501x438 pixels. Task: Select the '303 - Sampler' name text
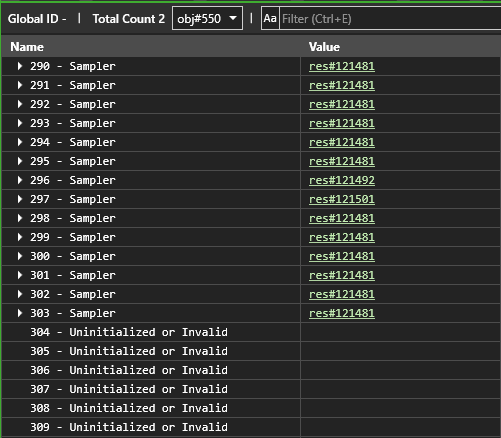(73, 313)
